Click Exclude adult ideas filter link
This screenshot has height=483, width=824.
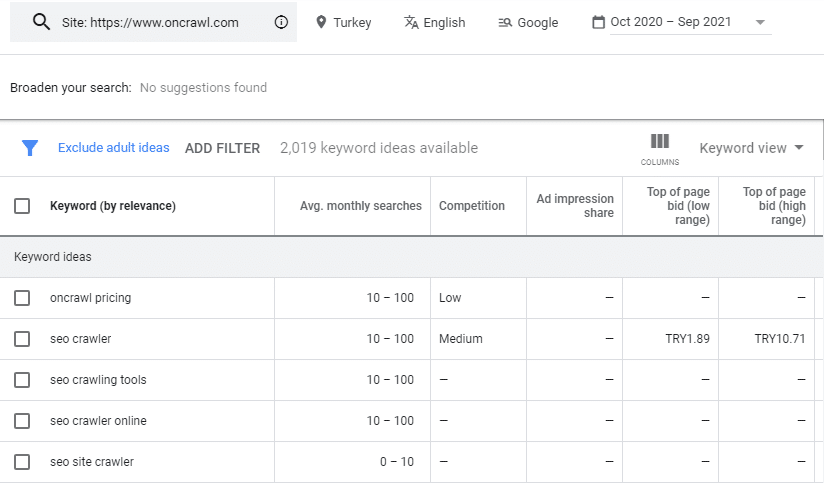[114, 148]
